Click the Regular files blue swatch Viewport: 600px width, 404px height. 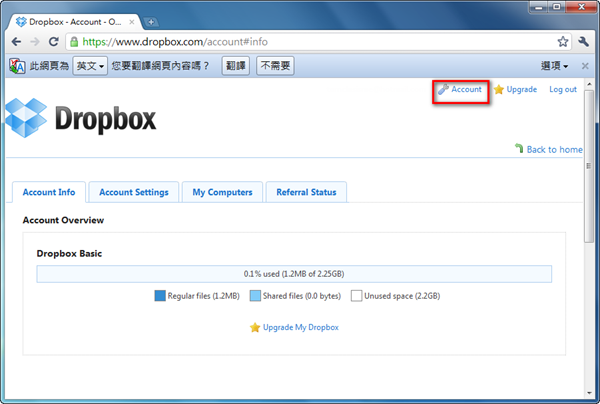(x=160, y=296)
